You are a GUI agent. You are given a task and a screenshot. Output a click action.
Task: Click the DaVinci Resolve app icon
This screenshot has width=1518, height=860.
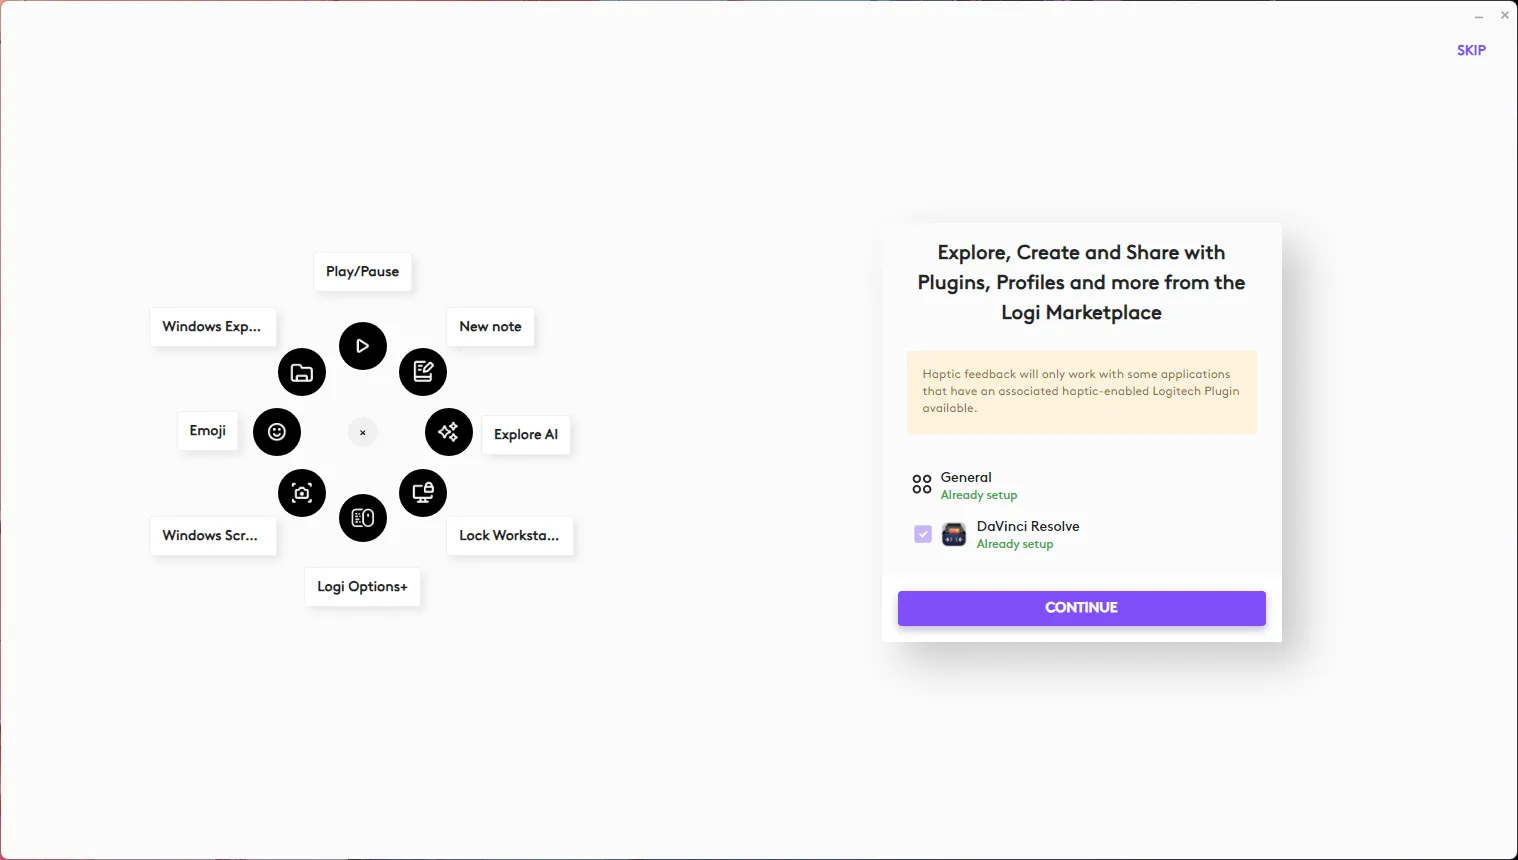tap(954, 534)
